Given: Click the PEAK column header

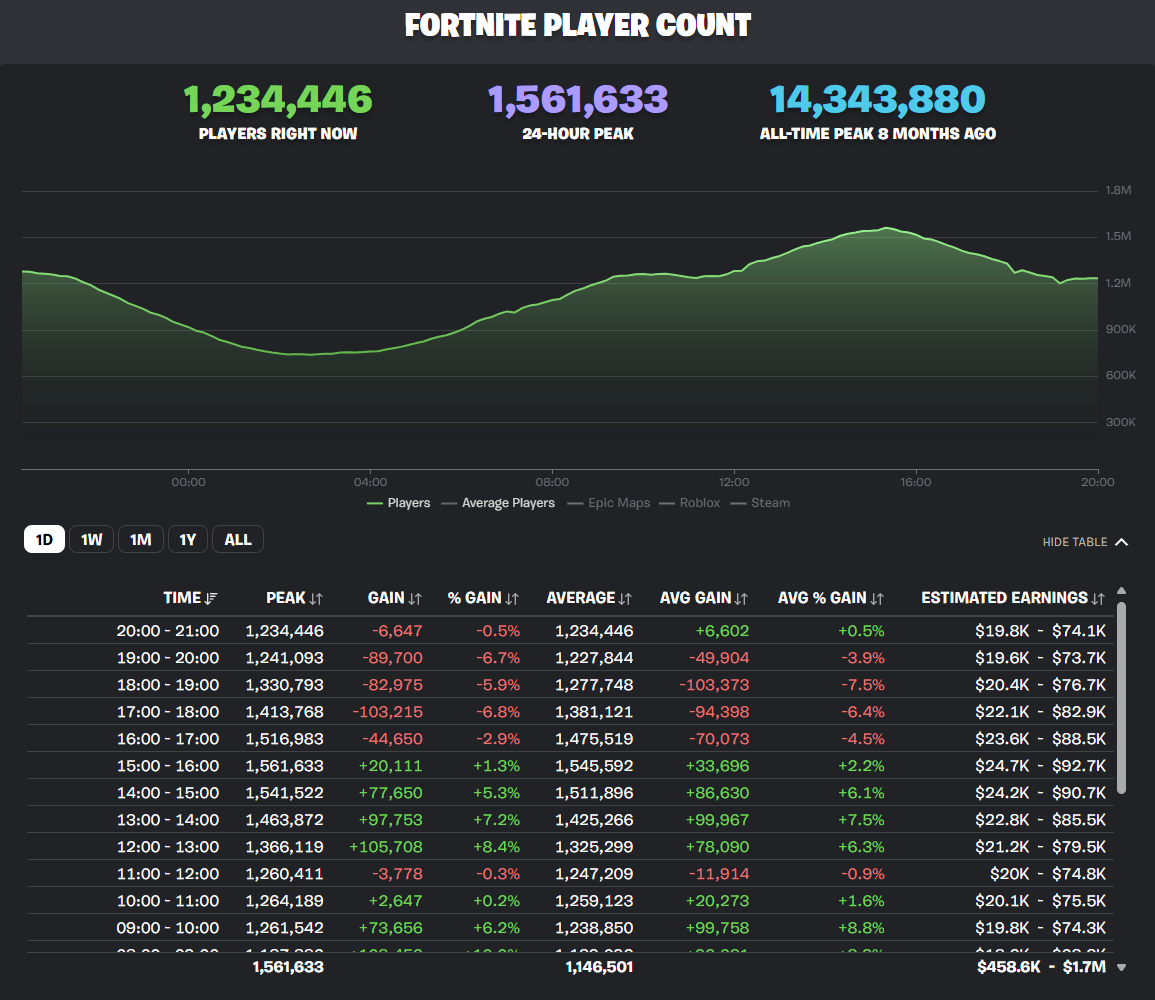Looking at the screenshot, I should coord(286,598).
